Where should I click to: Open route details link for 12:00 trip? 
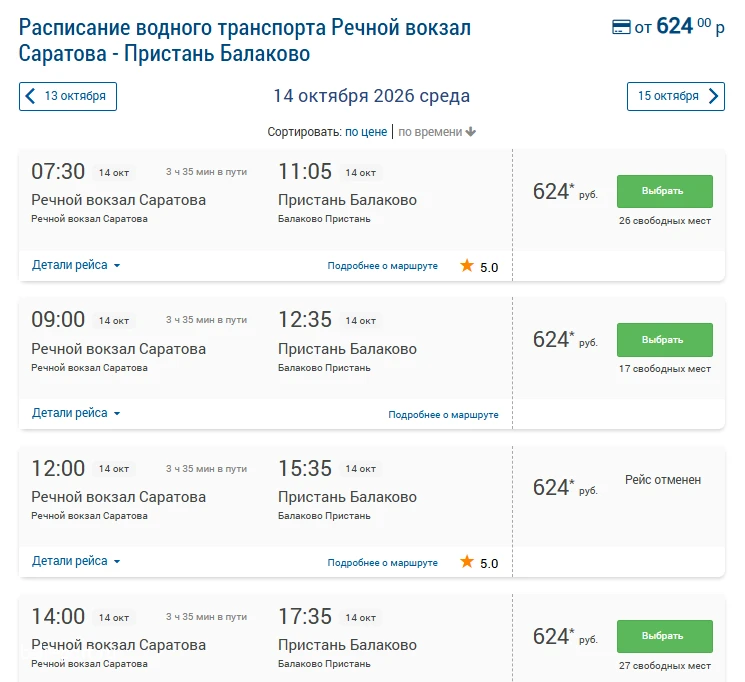tap(382, 563)
